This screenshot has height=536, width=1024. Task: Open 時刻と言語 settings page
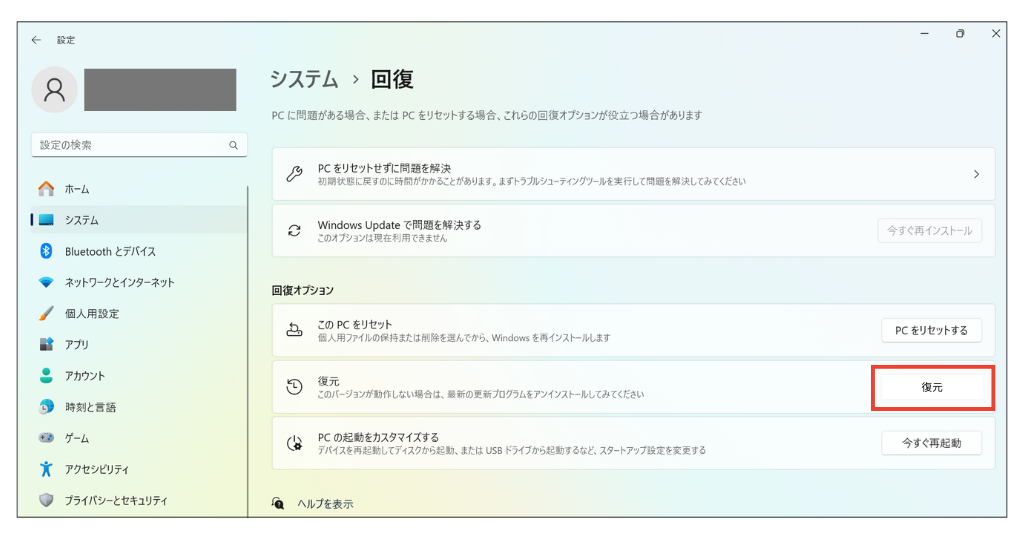click(139, 407)
